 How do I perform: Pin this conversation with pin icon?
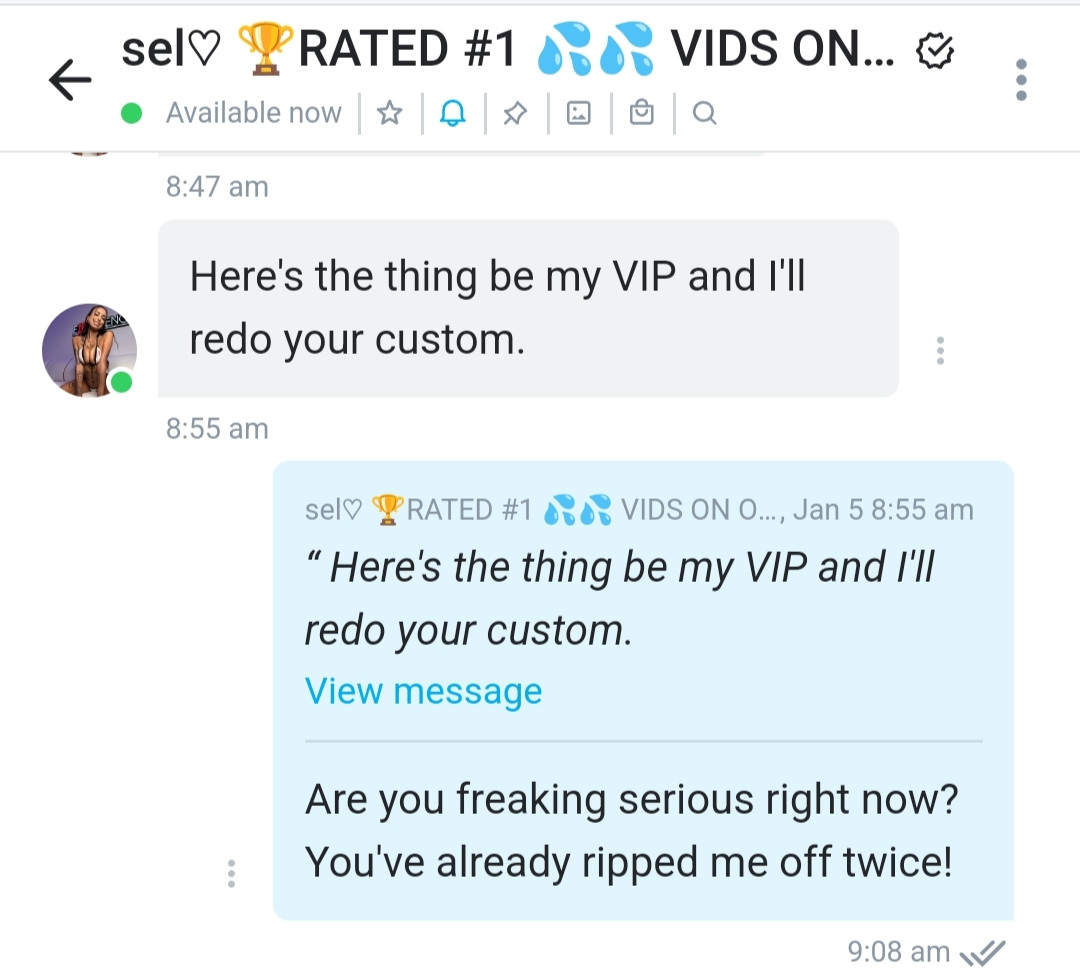515,113
